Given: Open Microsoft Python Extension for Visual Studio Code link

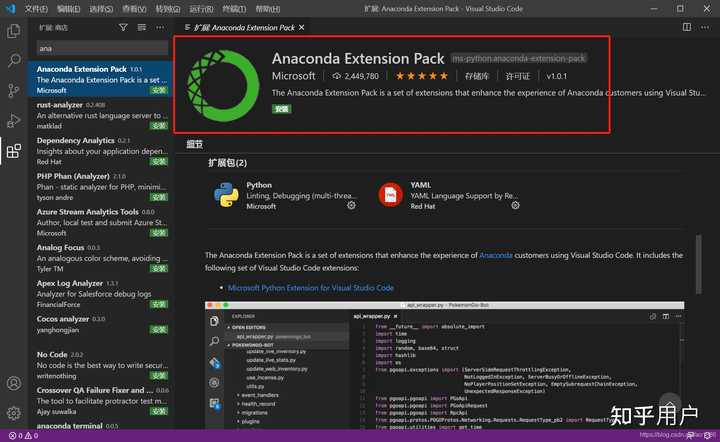Looking at the screenshot, I should coord(310,287).
